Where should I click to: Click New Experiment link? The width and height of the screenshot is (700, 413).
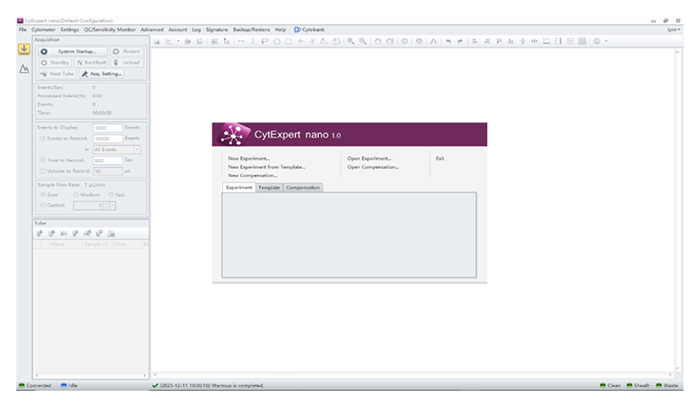tap(249, 158)
